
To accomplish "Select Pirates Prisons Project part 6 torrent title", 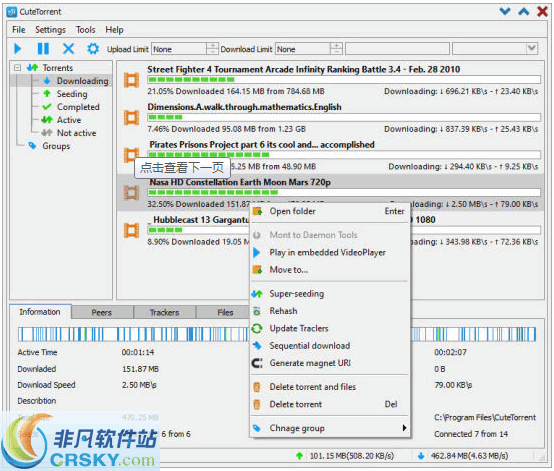I will tap(262, 145).
